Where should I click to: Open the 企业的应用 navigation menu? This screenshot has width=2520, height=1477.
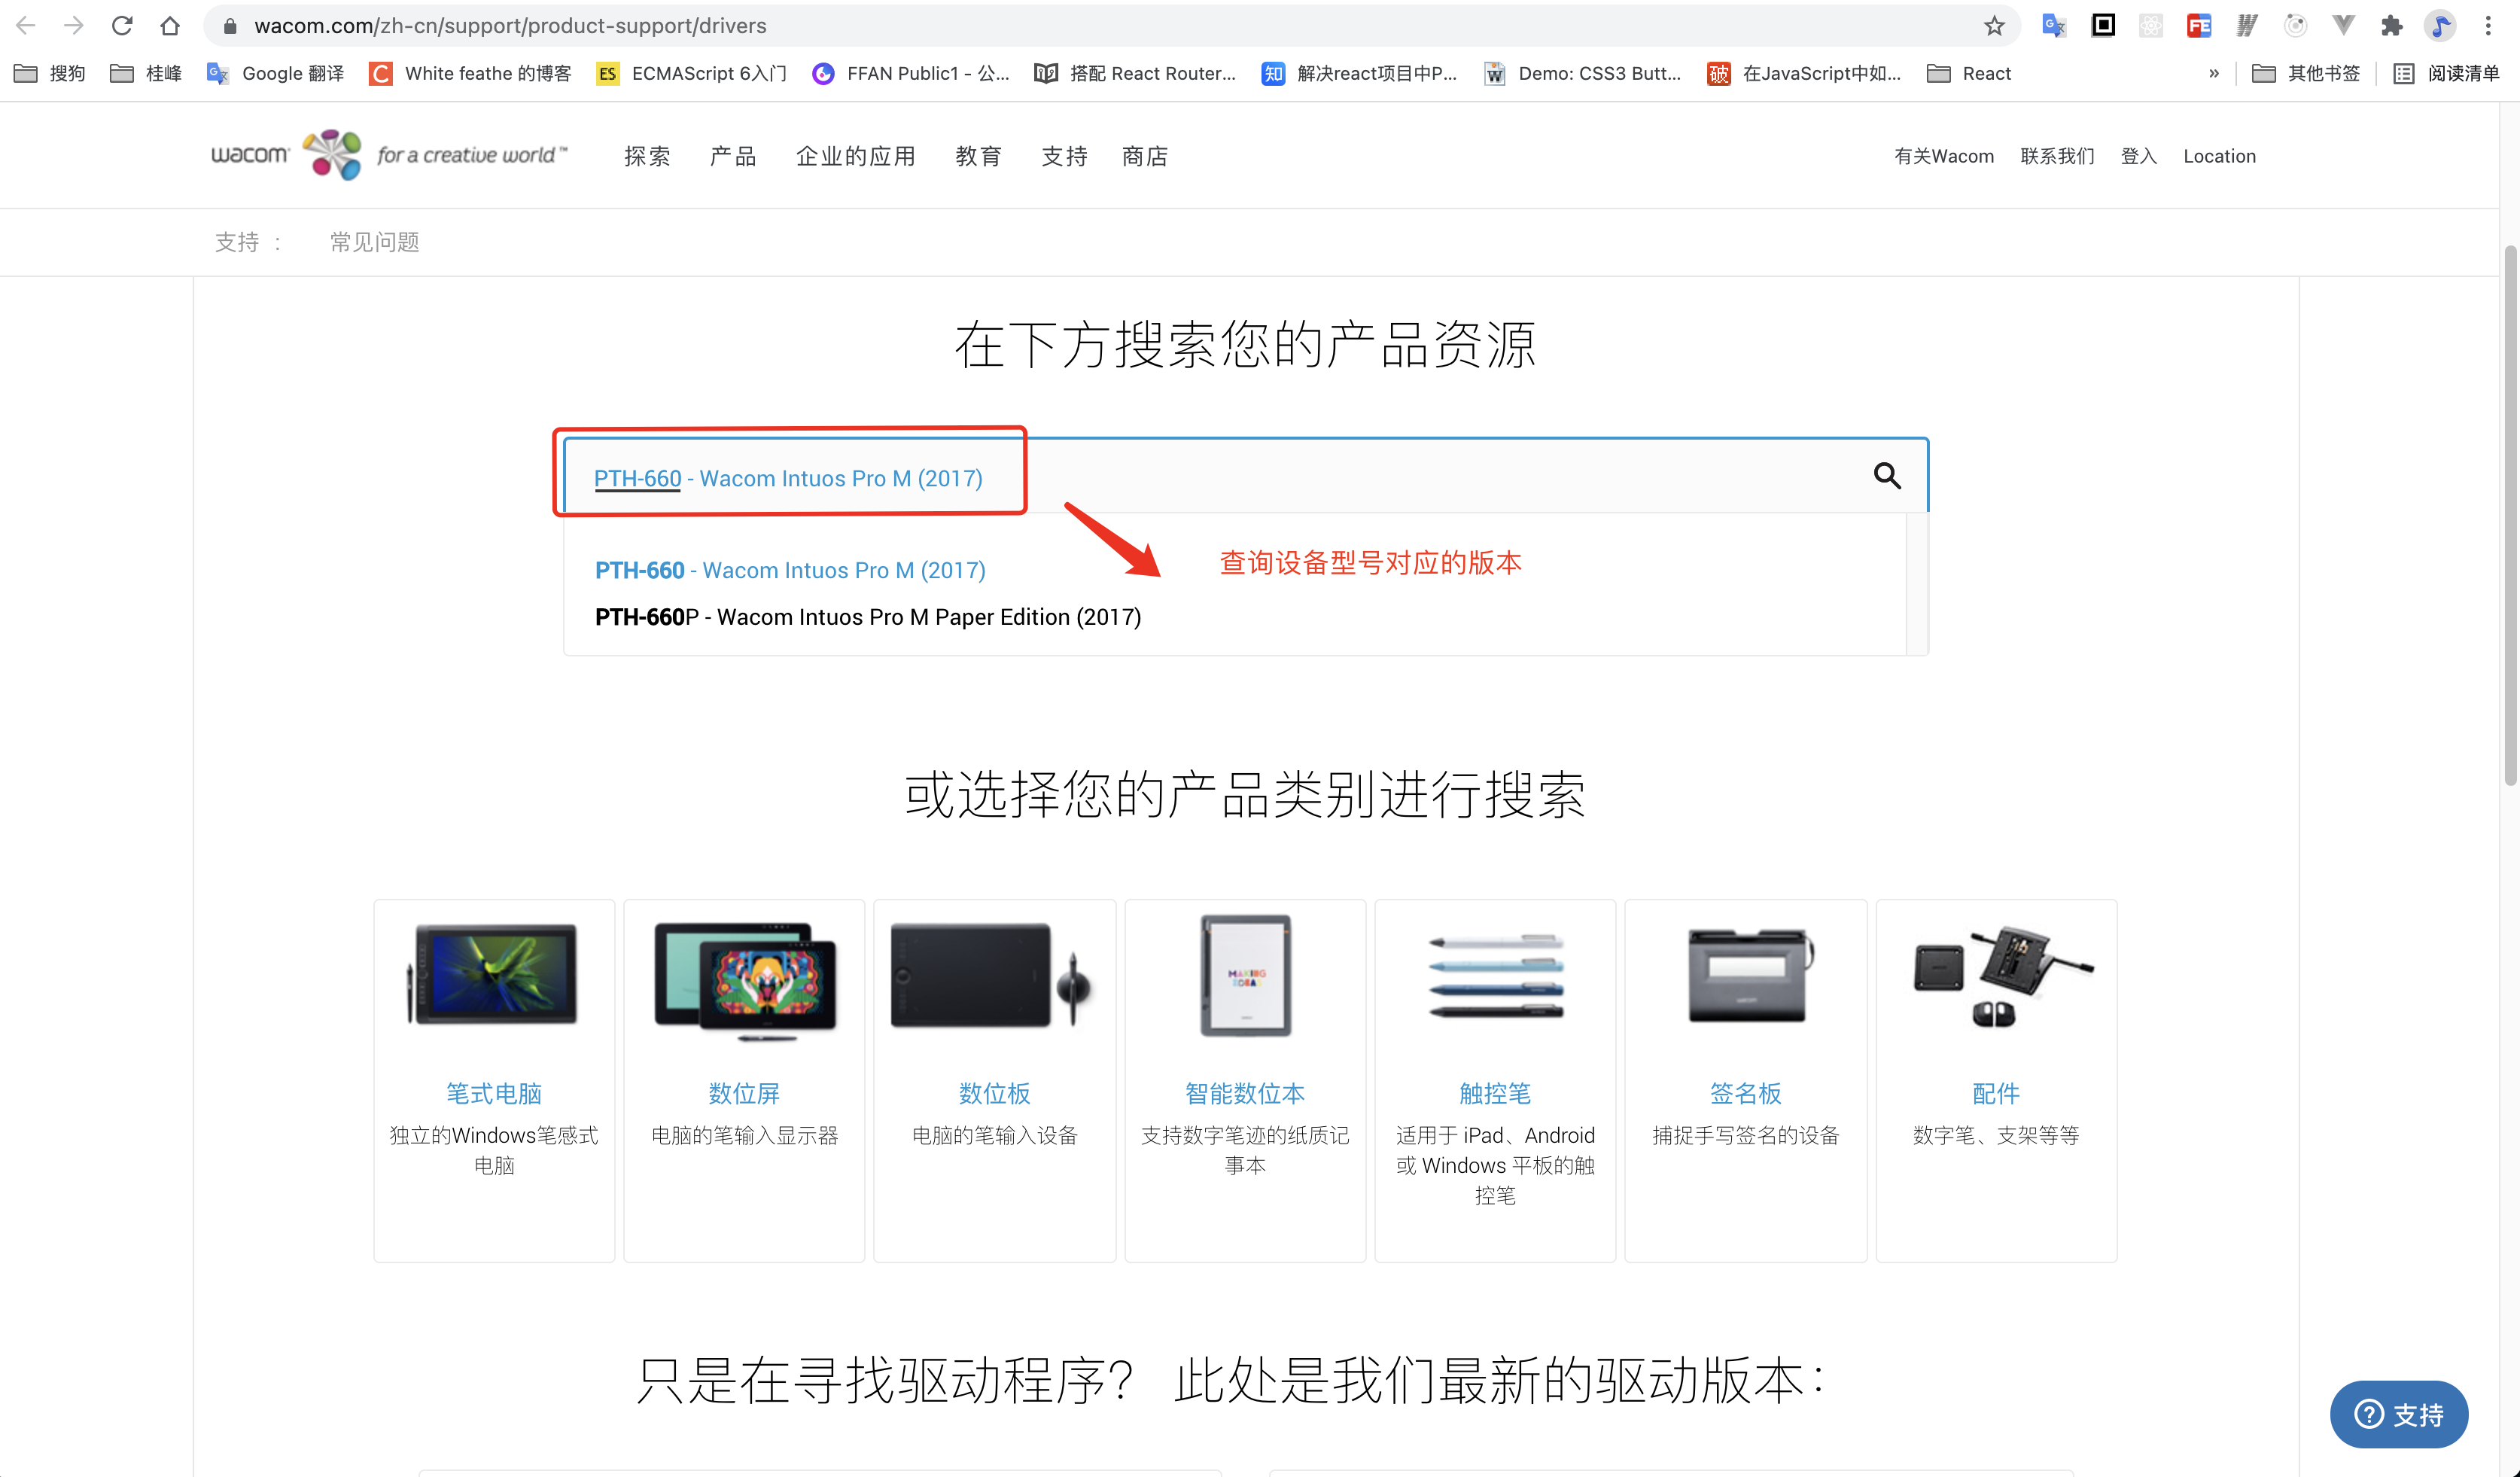click(x=856, y=156)
